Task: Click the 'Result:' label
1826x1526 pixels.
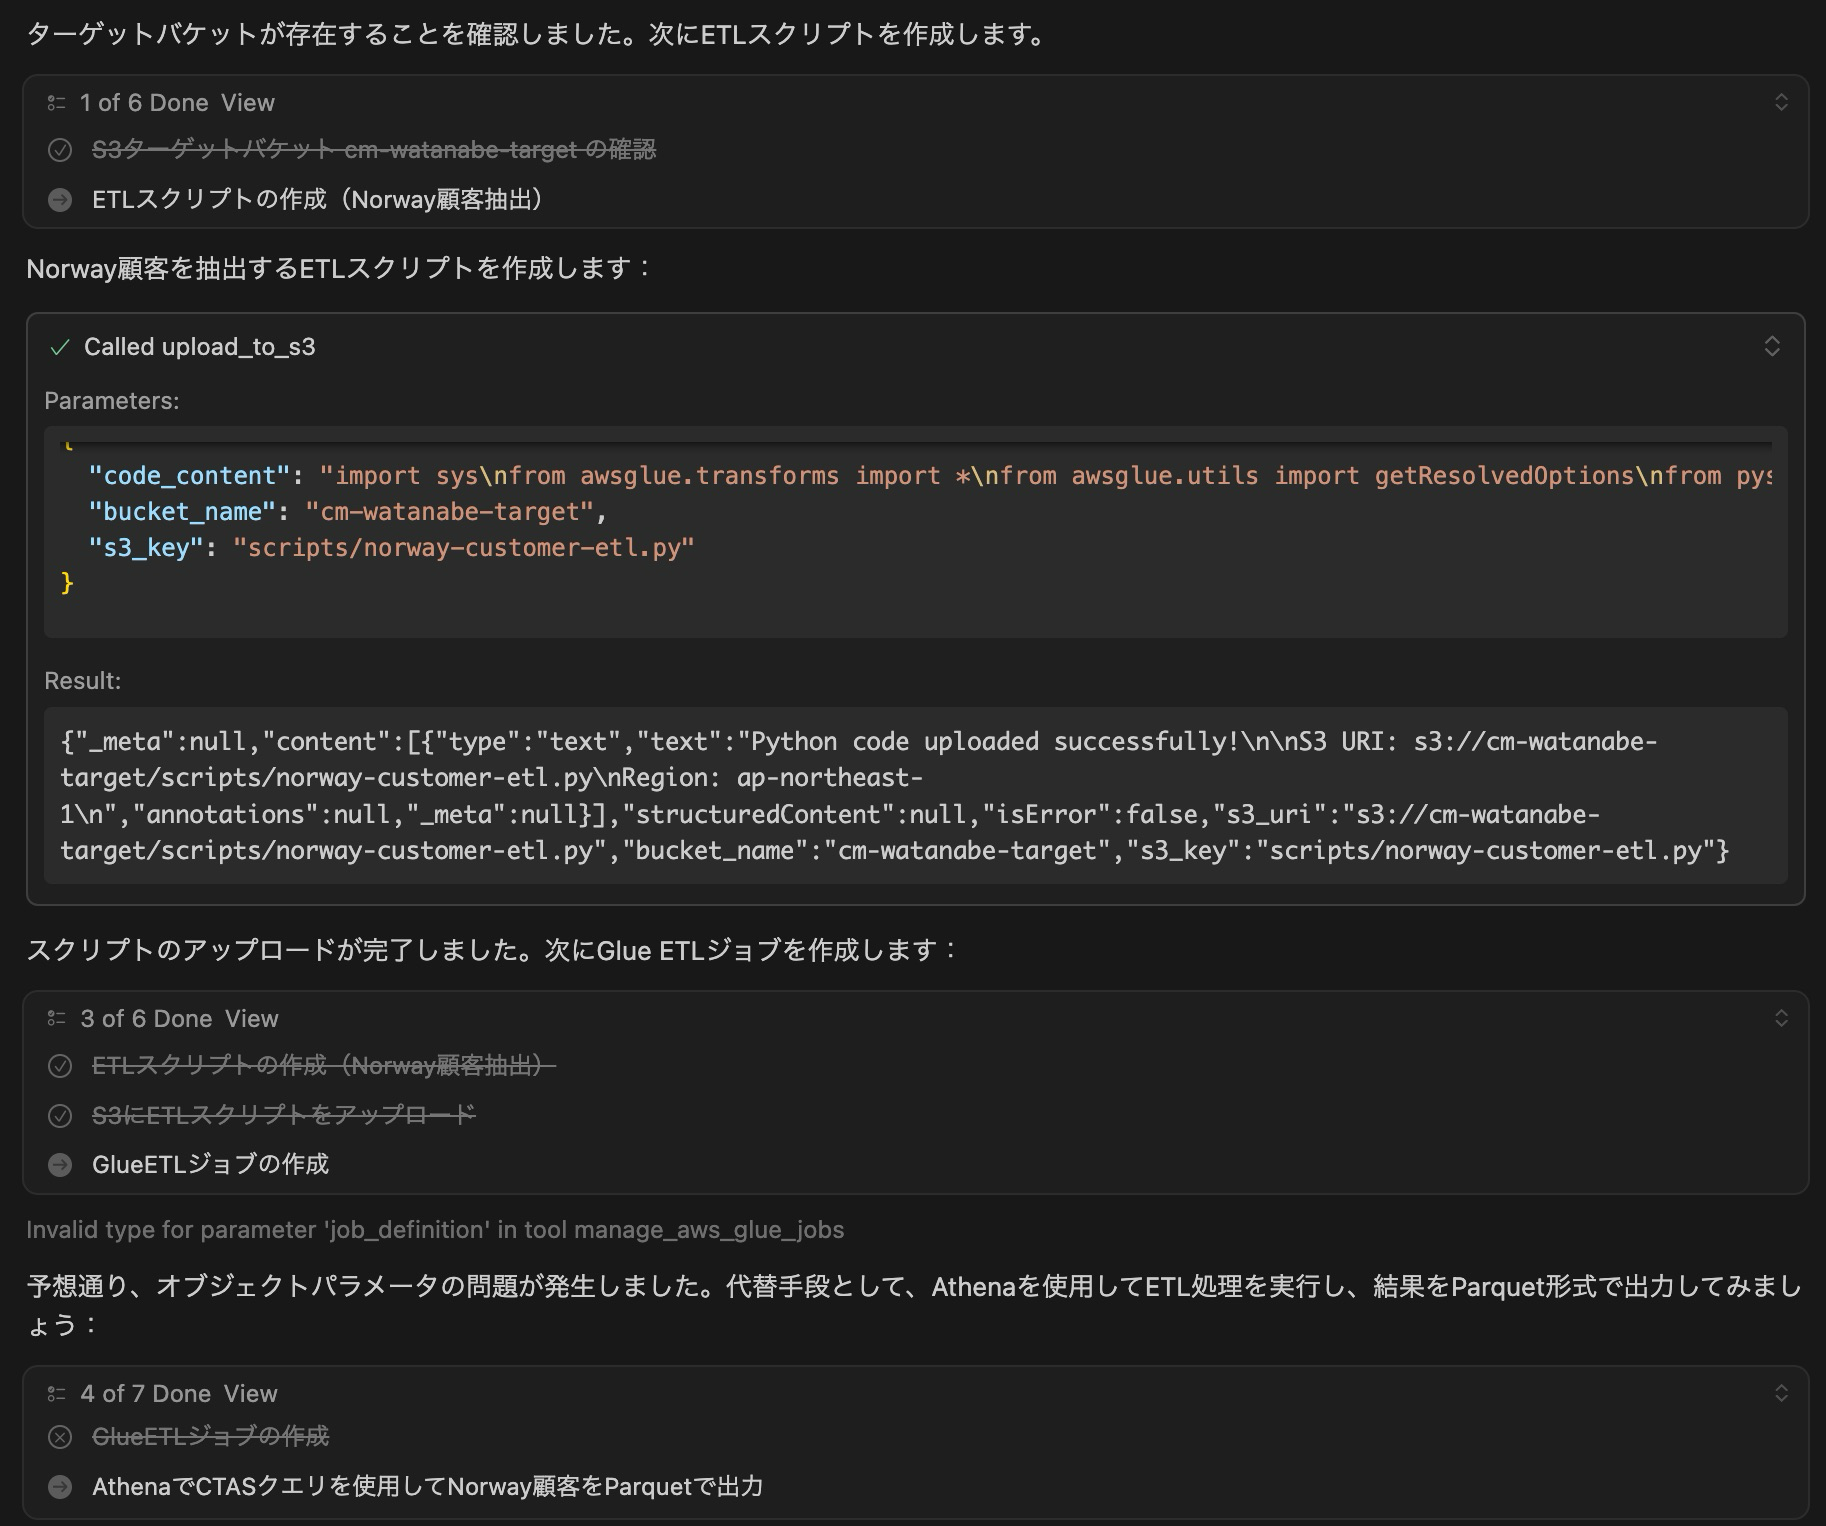Action: pos(83,681)
